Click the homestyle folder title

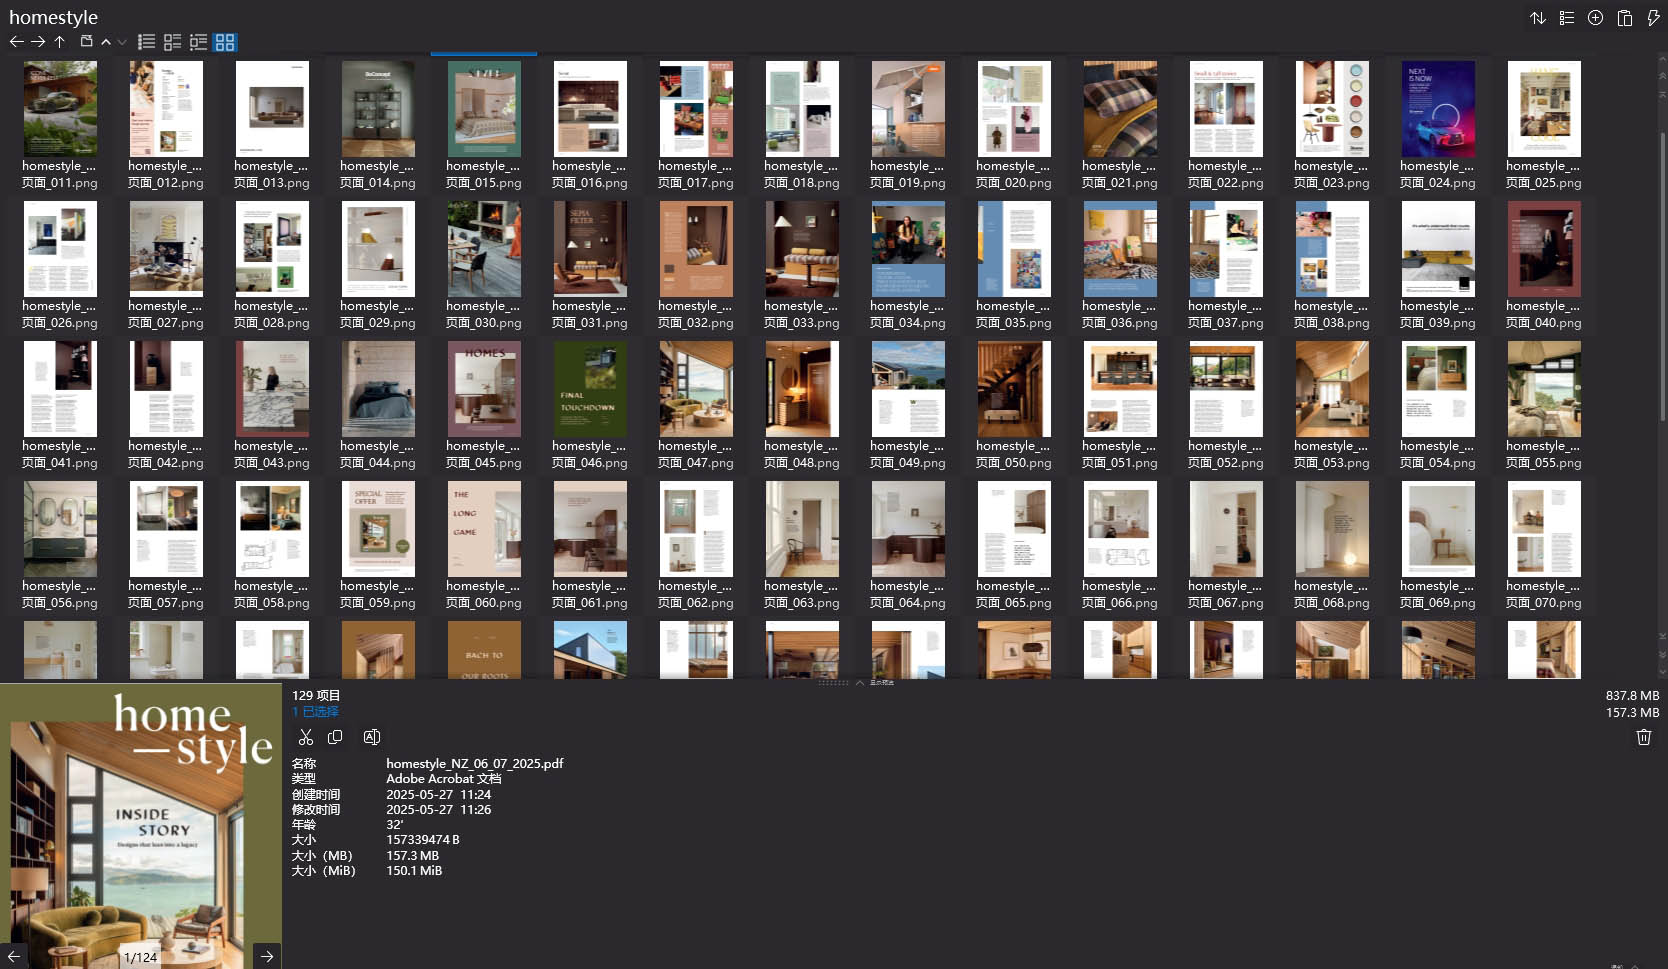click(54, 17)
